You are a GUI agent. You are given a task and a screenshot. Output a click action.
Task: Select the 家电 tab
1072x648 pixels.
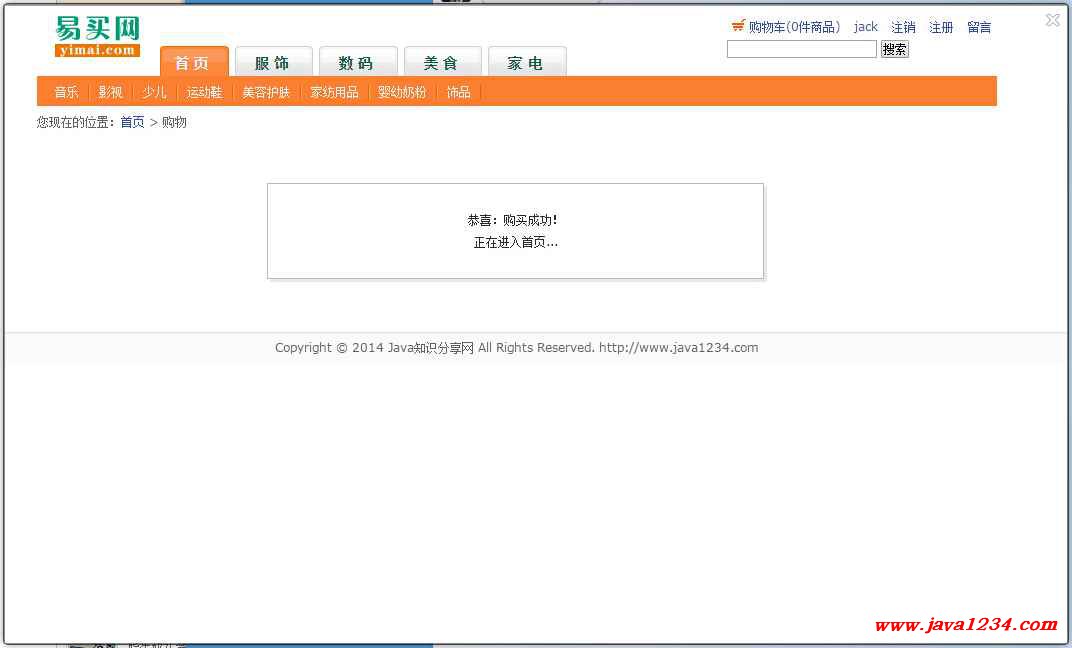click(526, 62)
